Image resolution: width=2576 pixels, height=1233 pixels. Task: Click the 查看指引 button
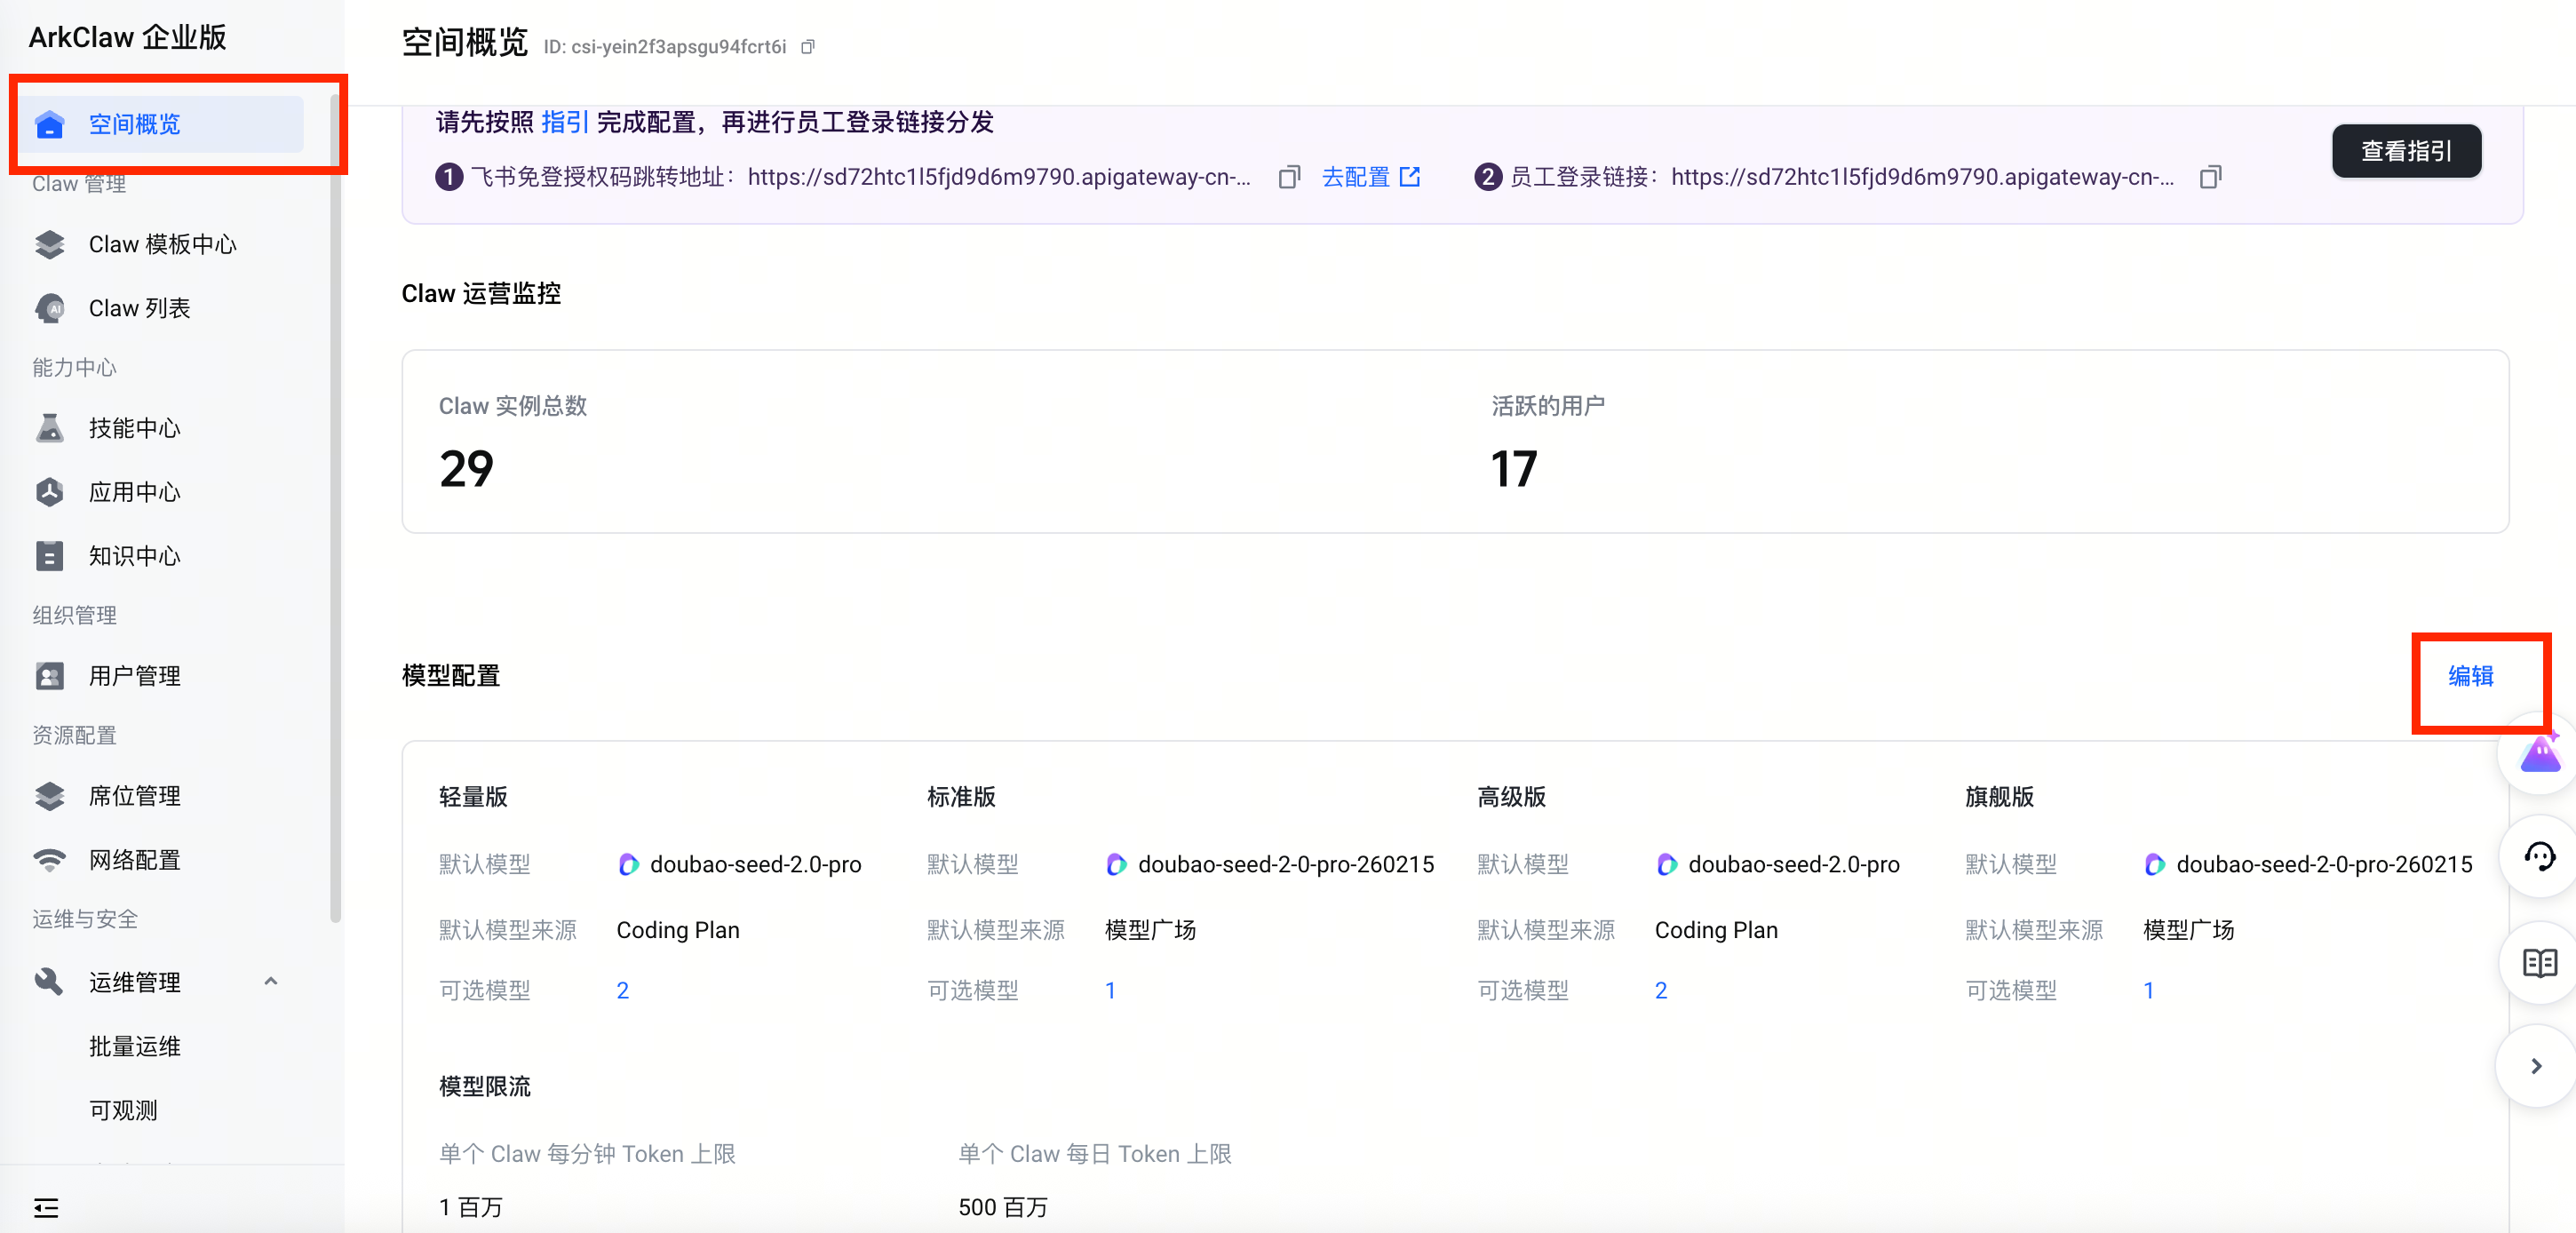pos(2406,151)
